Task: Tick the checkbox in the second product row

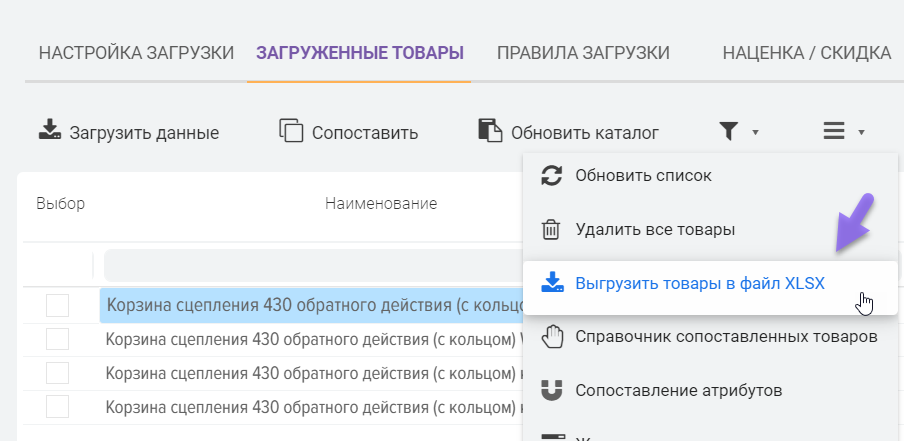Action: pos(57,340)
